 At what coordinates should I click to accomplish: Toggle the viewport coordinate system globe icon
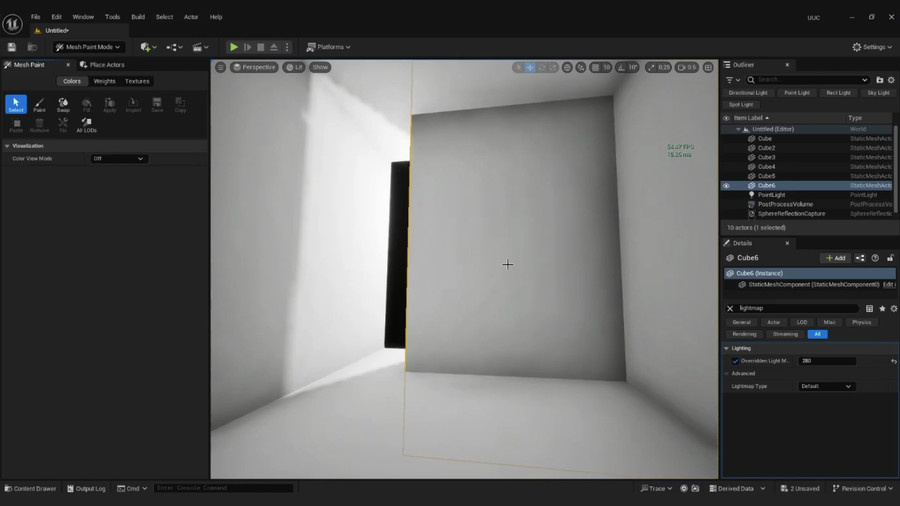click(x=567, y=67)
